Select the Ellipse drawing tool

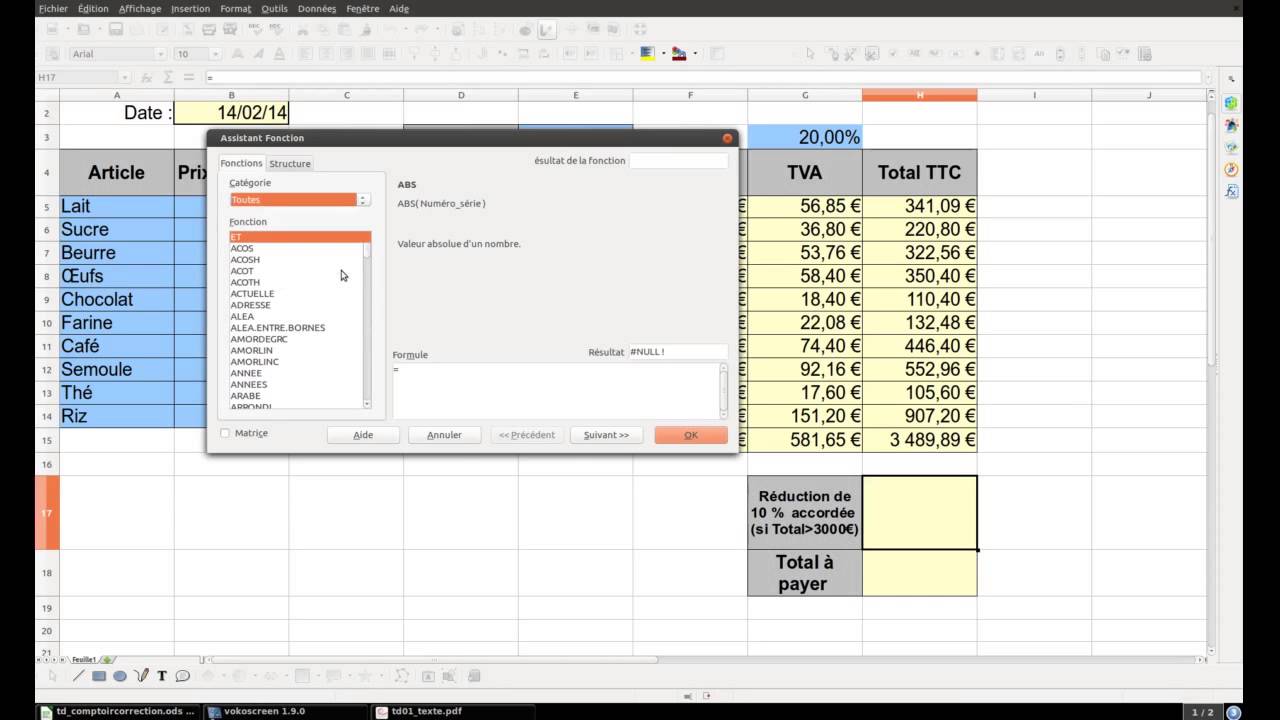[120, 676]
